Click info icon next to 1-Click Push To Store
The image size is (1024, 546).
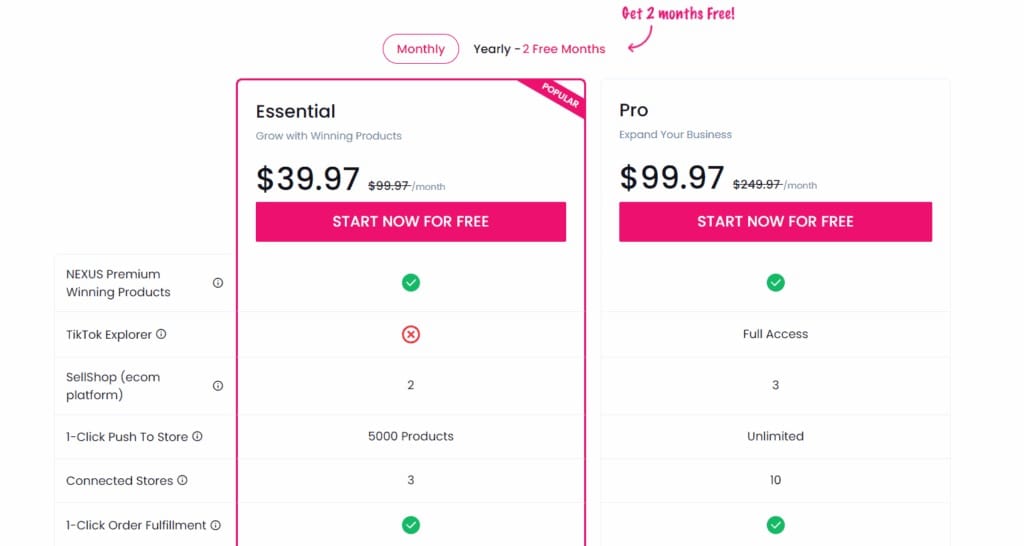tap(197, 436)
